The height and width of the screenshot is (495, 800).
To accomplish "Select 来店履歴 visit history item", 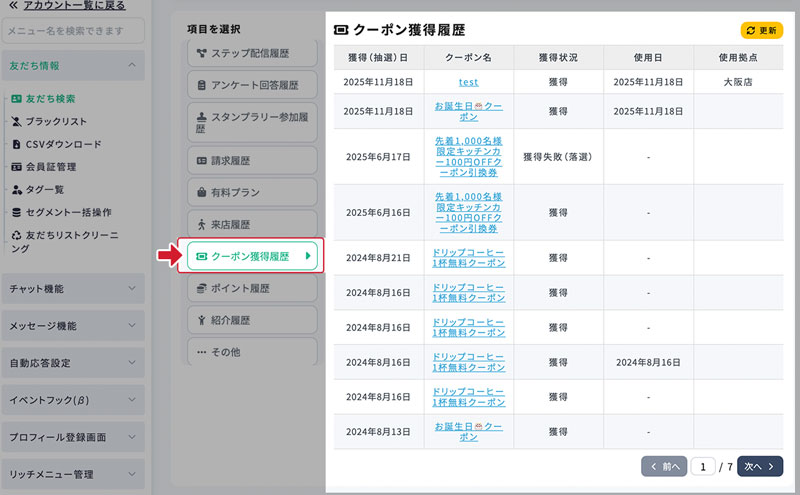I will pyautogui.click(x=251, y=224).
